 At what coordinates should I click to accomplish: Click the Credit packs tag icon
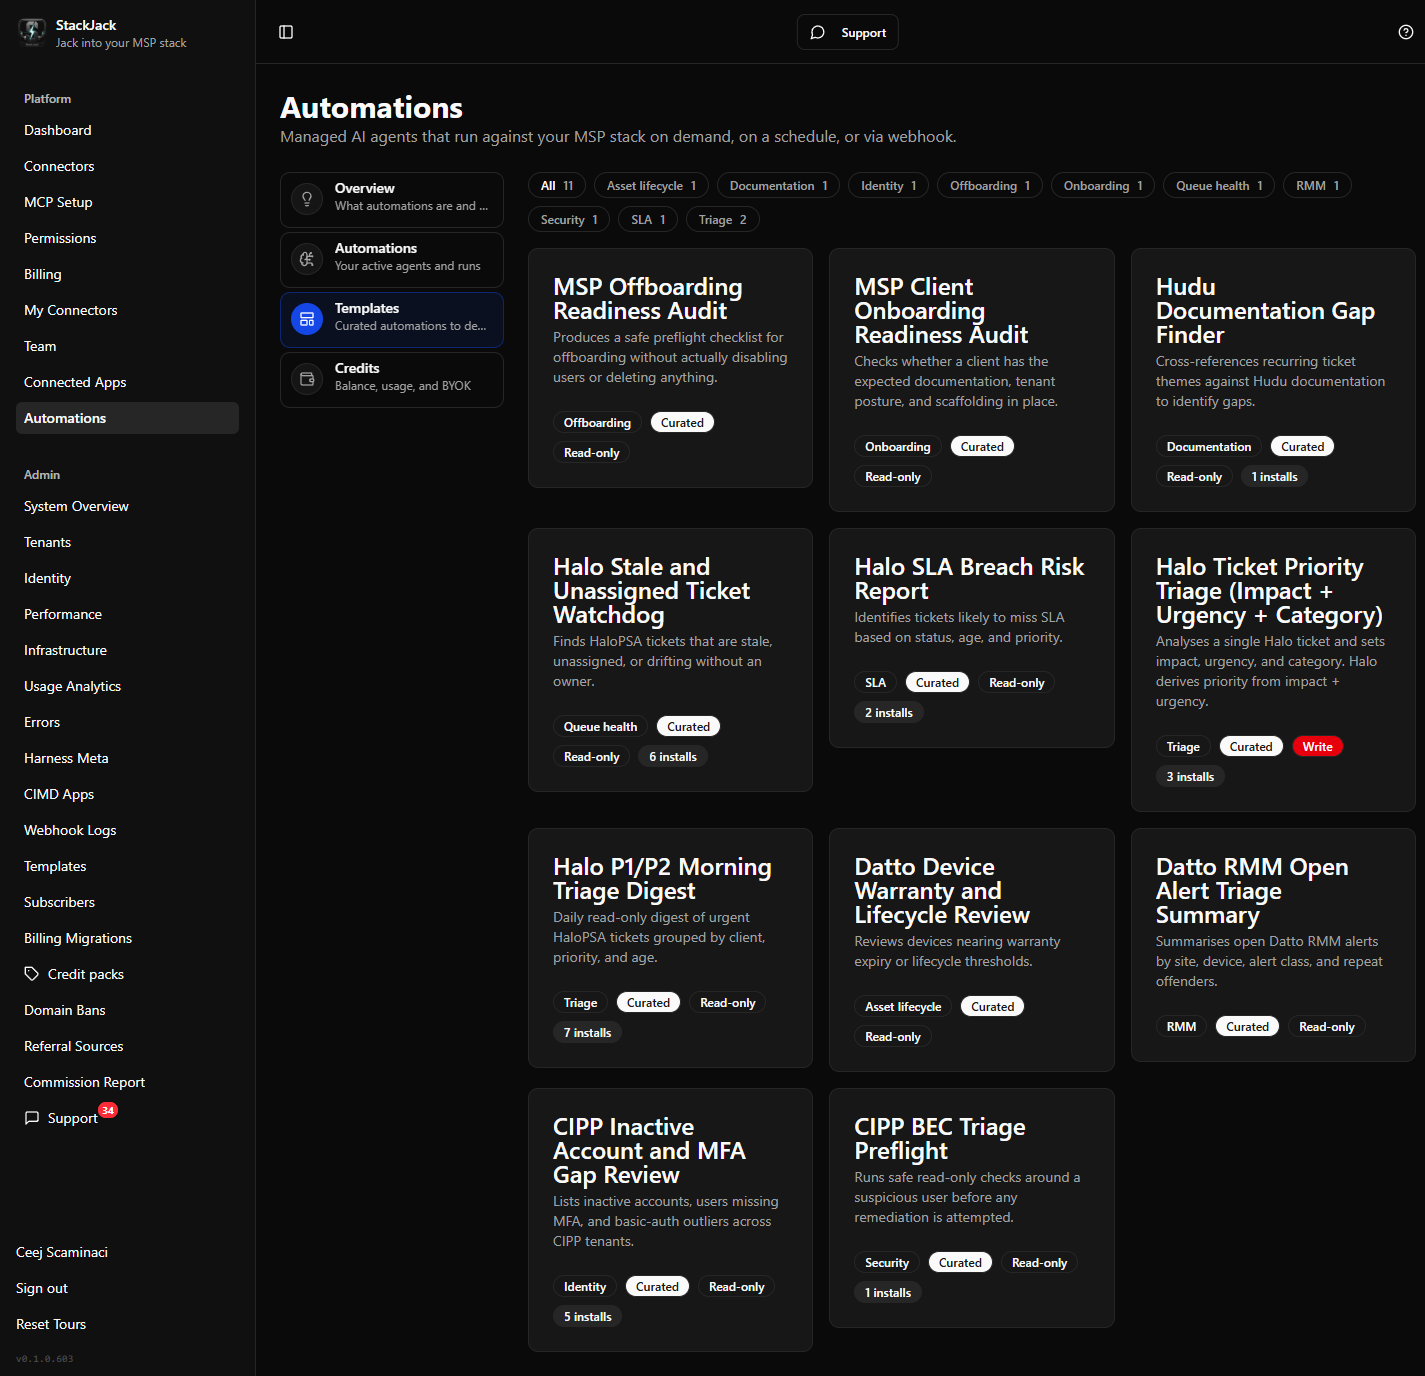pos(32,974)
